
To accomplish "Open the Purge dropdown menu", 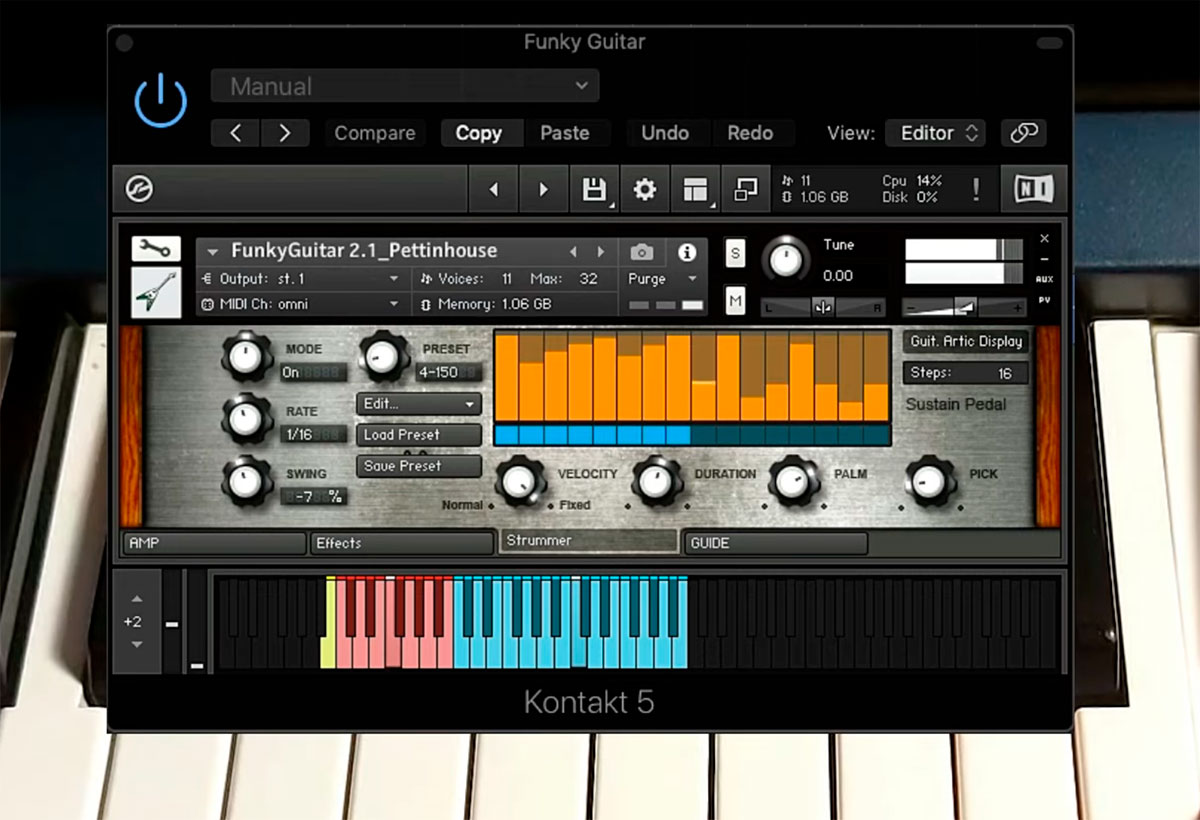I will tap(664, 279).
